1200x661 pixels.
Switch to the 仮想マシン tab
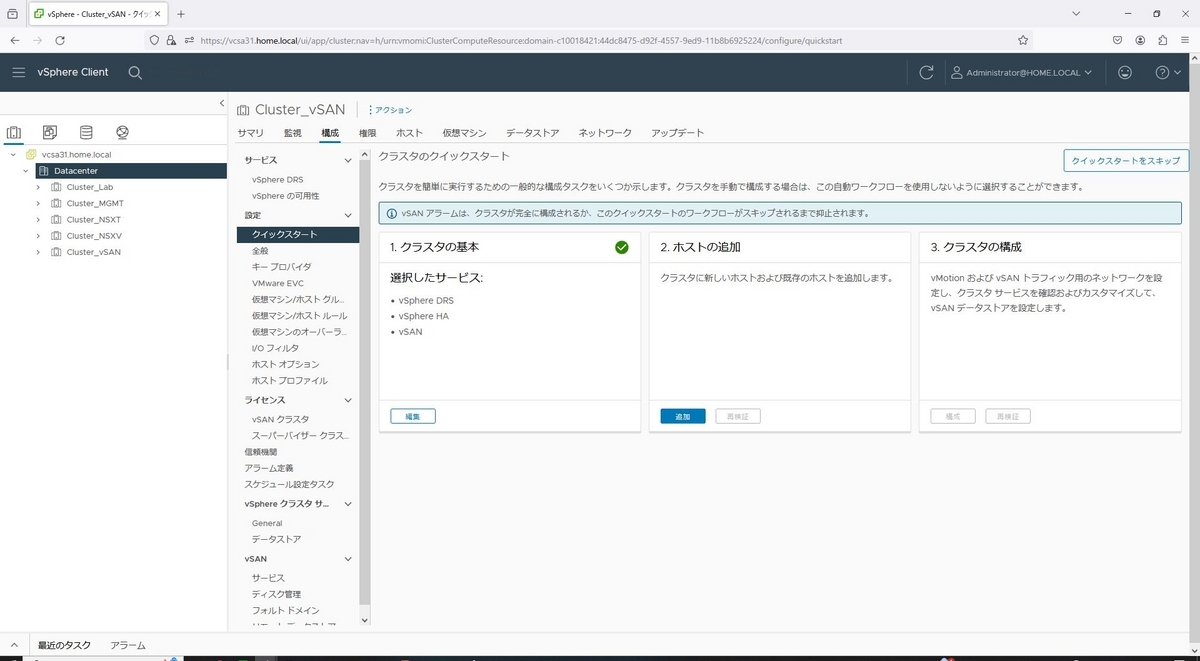(x=464, y=133)
